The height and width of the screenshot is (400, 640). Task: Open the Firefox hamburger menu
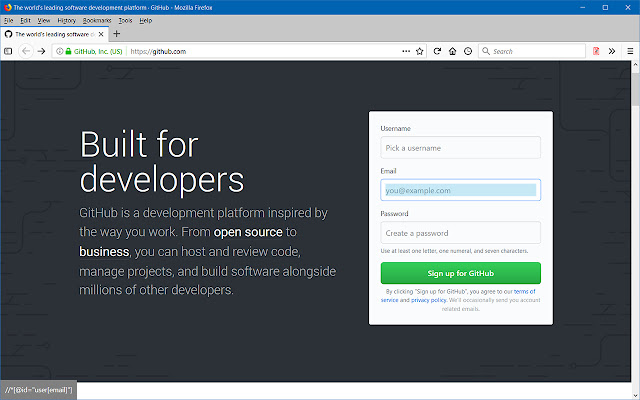click(x=629, y=51)
